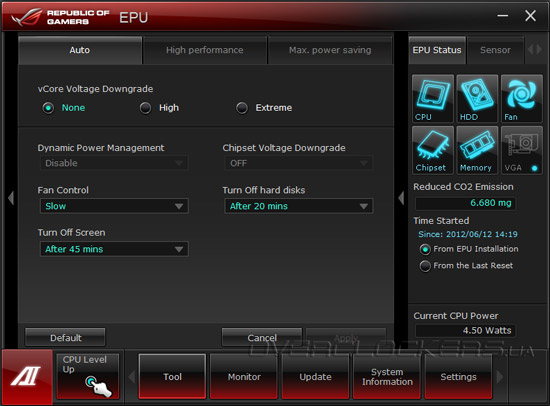Screen dimensions: 550x406
Task: Open the Monitor section
Action: (244, 377)
